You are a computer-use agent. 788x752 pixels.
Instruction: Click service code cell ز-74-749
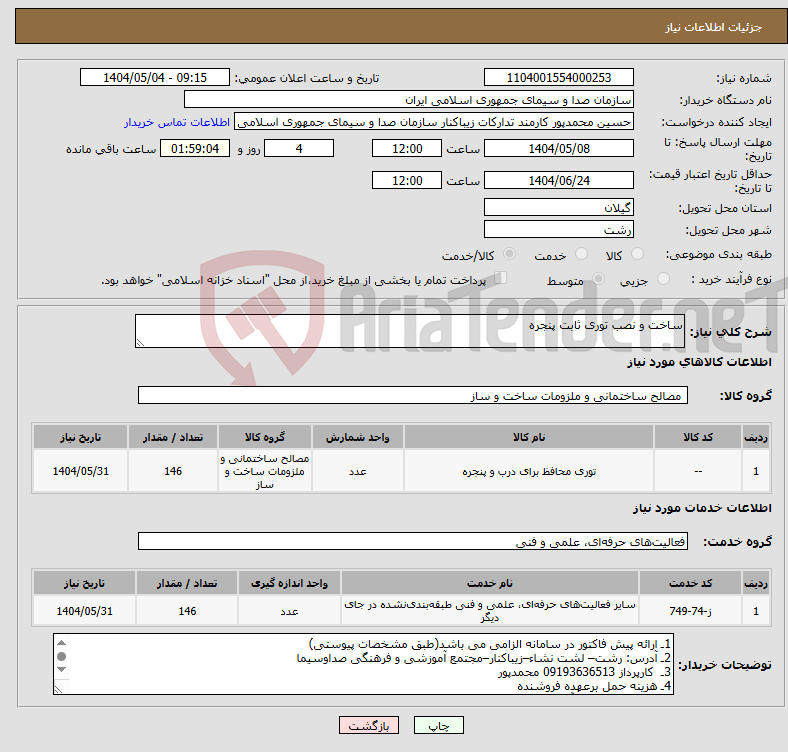(691, 611)
